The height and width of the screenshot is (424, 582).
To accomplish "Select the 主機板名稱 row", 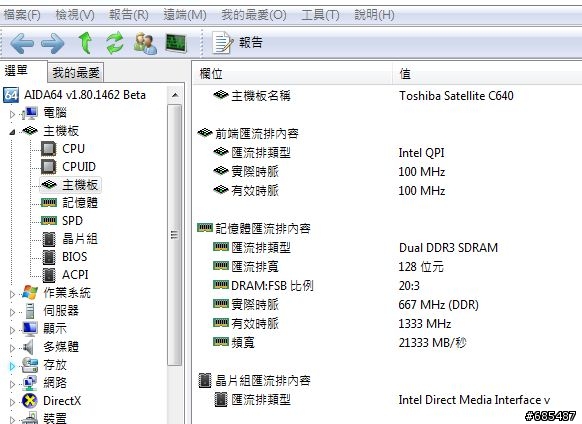I will tap(388, 96).
